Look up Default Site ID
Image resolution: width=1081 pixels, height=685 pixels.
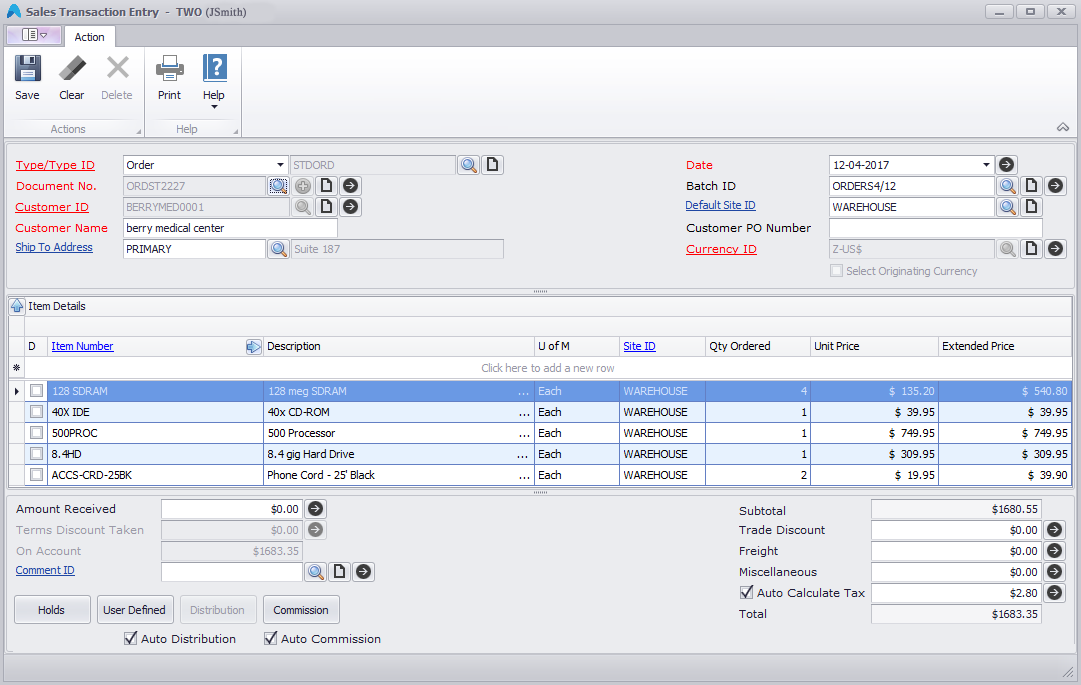1007,207
